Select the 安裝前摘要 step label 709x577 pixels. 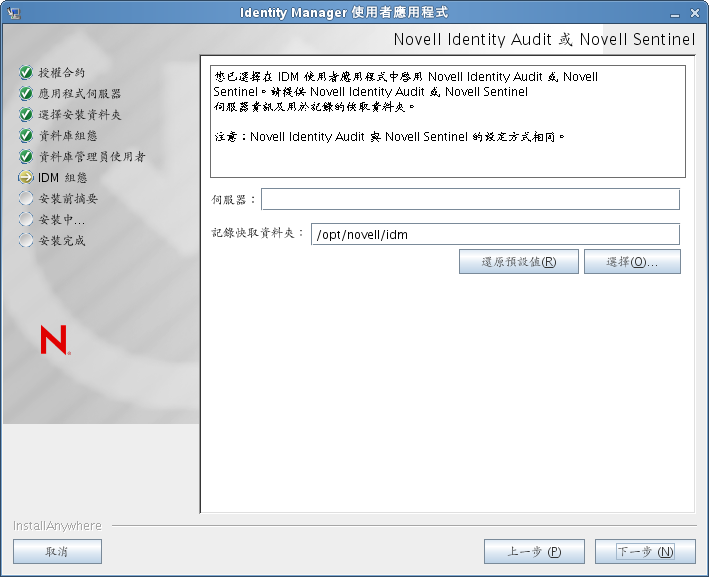[68, 199]
